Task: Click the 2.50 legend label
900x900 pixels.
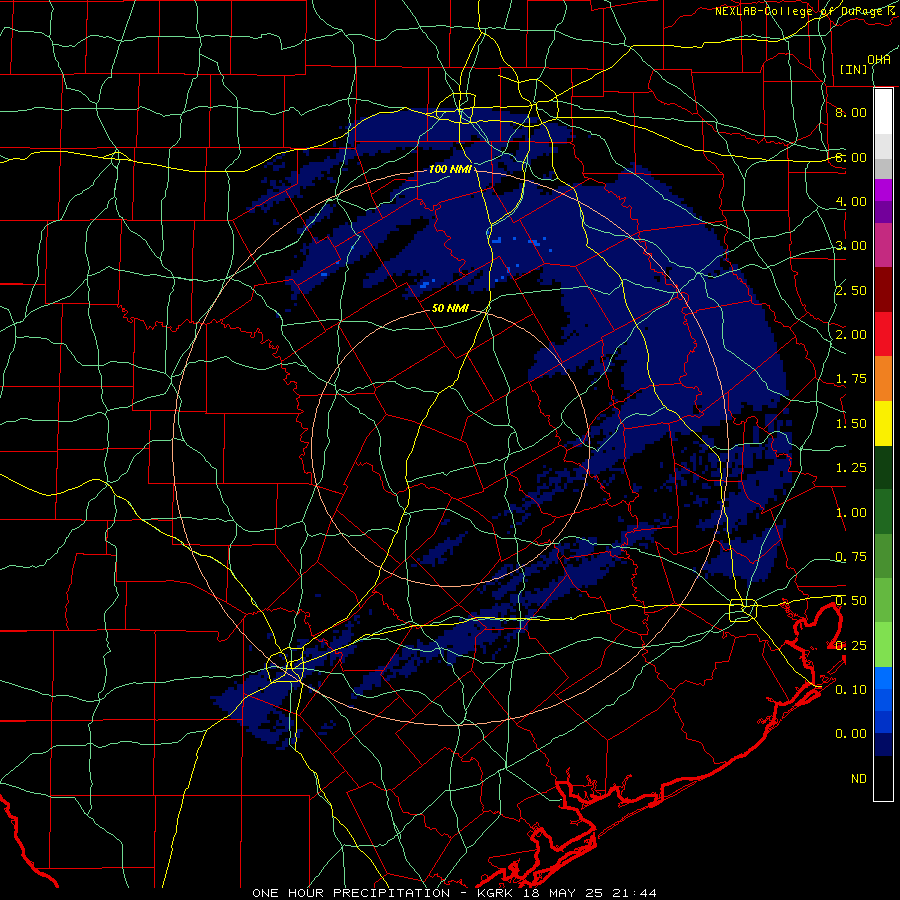Action: click(851, 290)
